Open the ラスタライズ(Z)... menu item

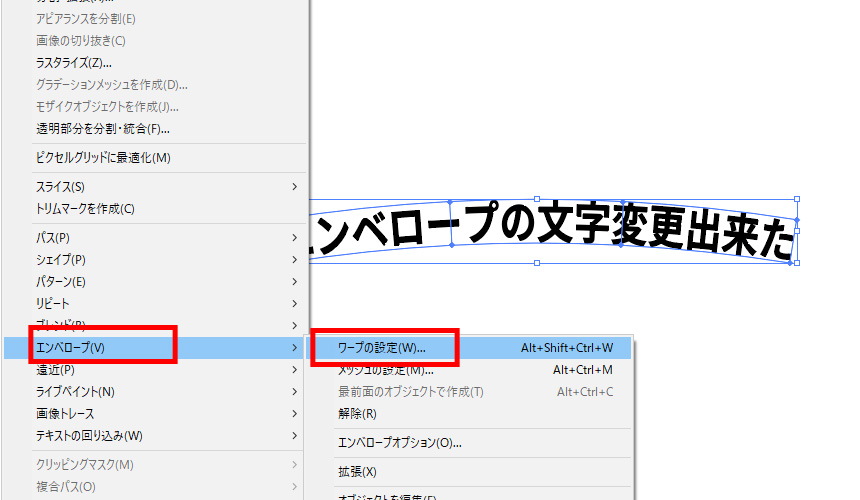pos(73,63)
